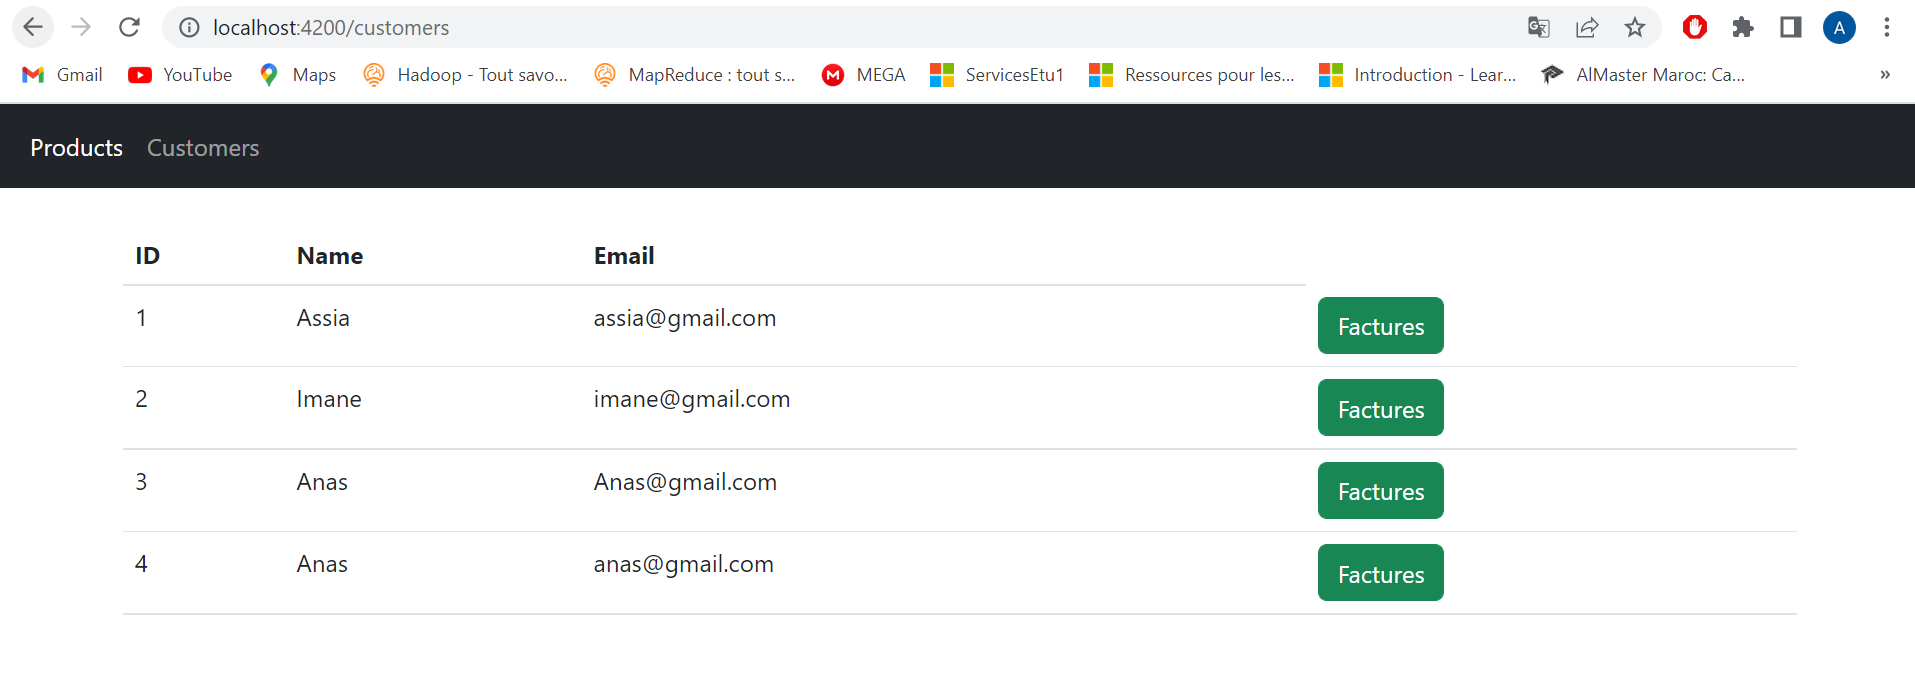
Task: Open the share icon next to address bar
Action: (x=1587, y=27)
